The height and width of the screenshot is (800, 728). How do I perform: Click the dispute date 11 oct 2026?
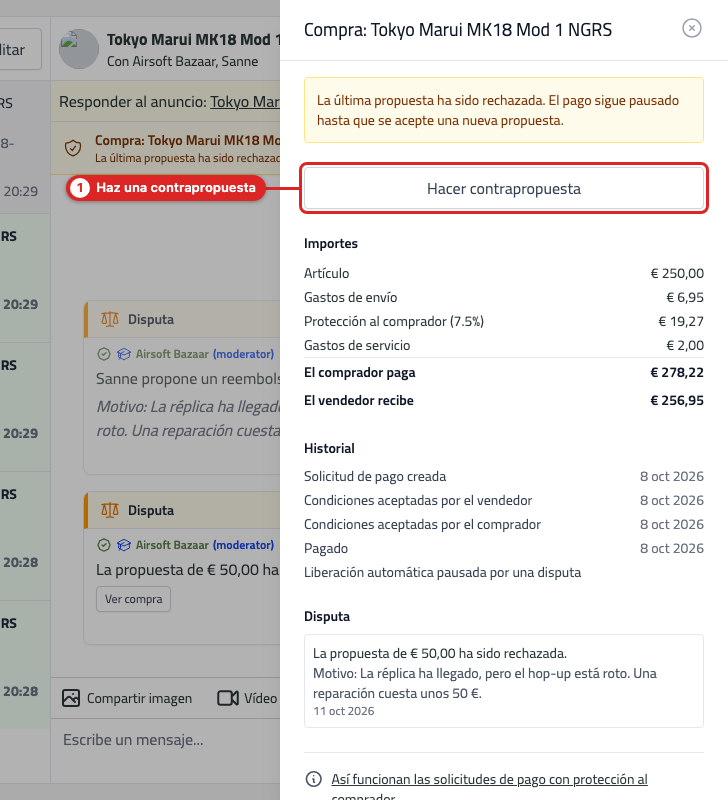(343, 711)
